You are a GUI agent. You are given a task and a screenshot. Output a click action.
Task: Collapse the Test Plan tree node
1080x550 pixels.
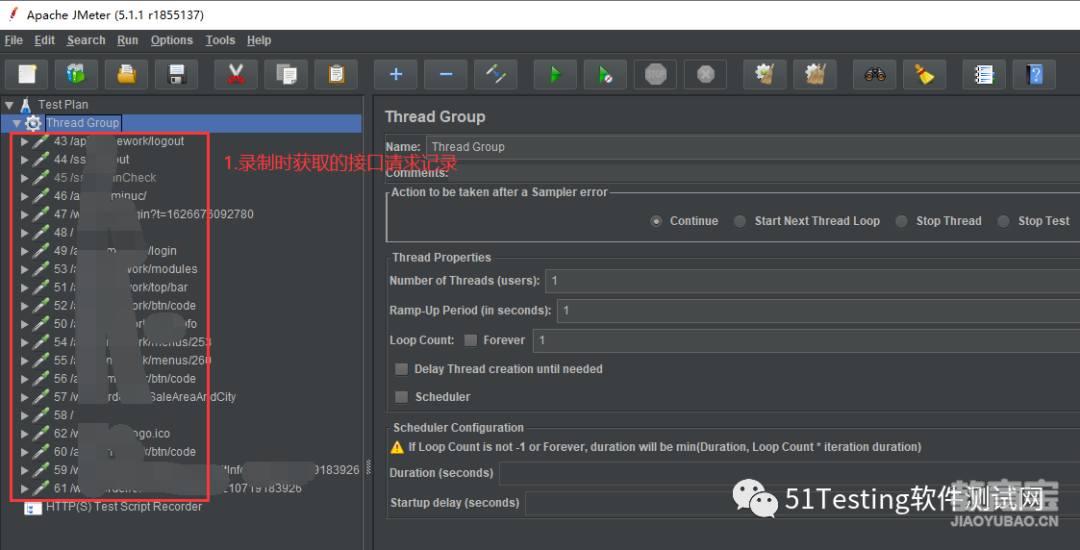click(9, 105)
